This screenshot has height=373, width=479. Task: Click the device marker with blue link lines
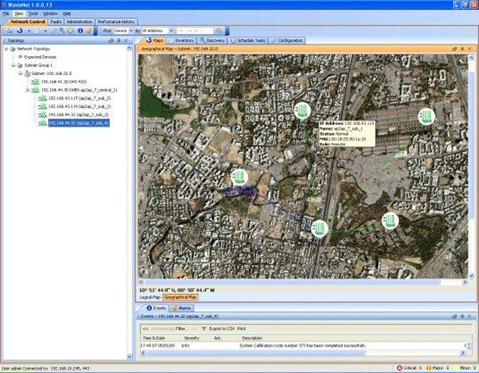239,177
